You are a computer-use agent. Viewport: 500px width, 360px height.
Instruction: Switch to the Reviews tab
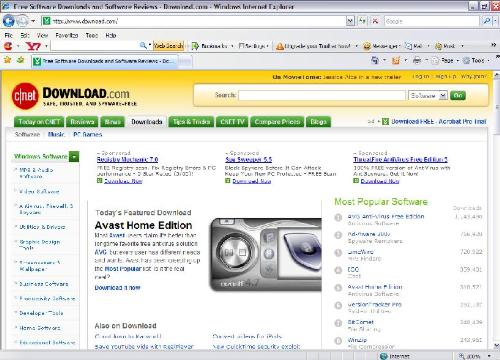pyautogui.click(x=82, y=122)
